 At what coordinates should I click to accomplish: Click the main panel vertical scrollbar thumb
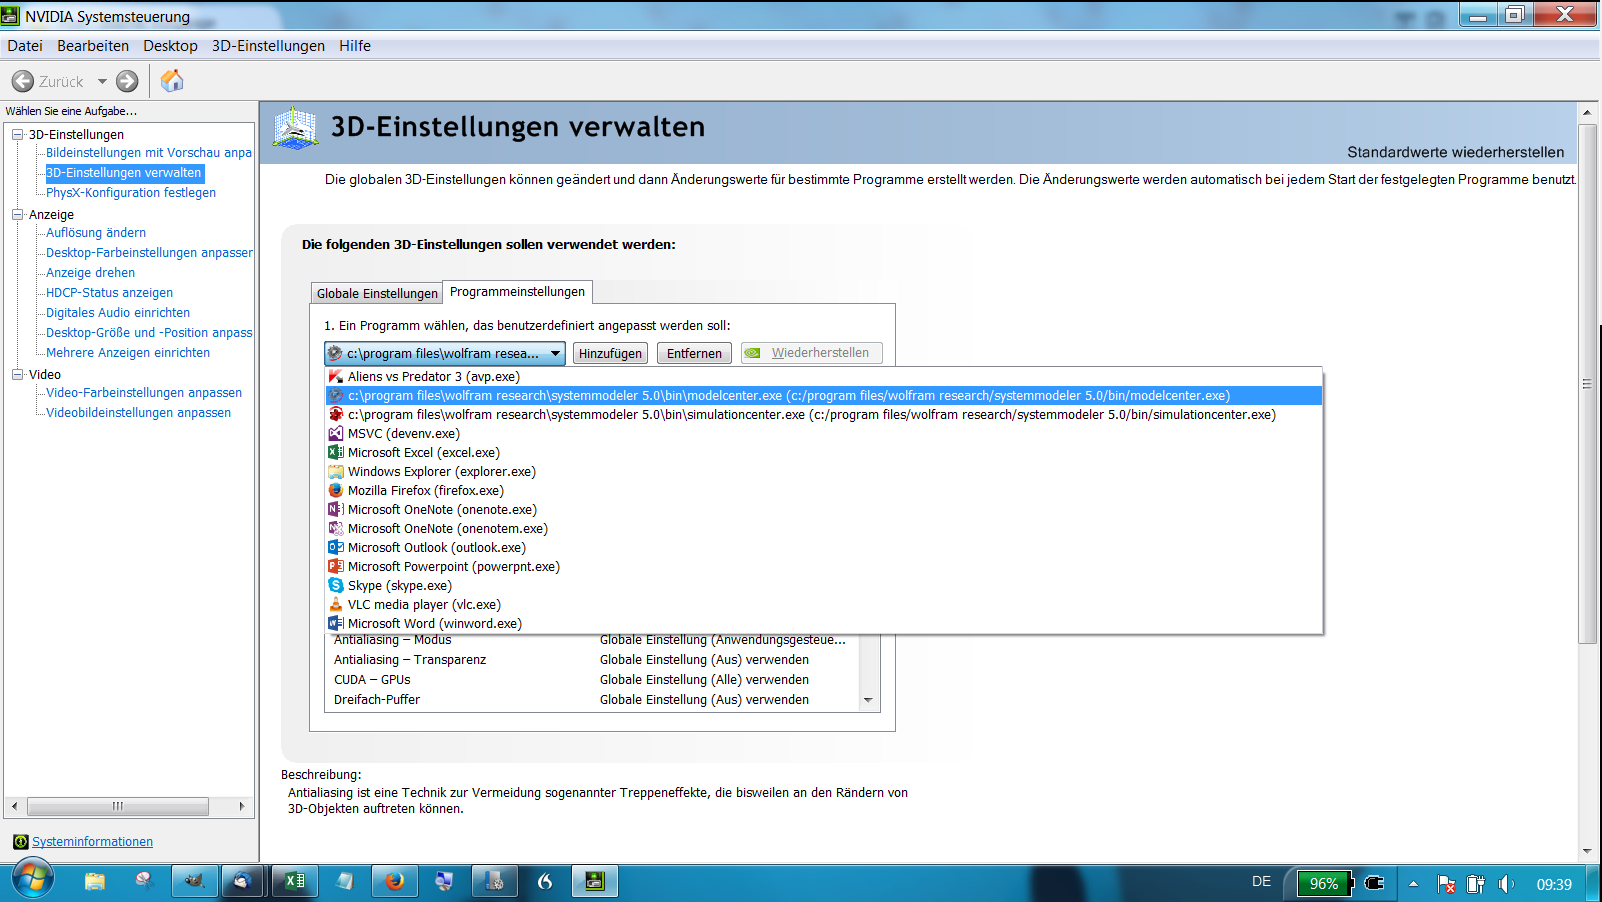[1587, 384]
